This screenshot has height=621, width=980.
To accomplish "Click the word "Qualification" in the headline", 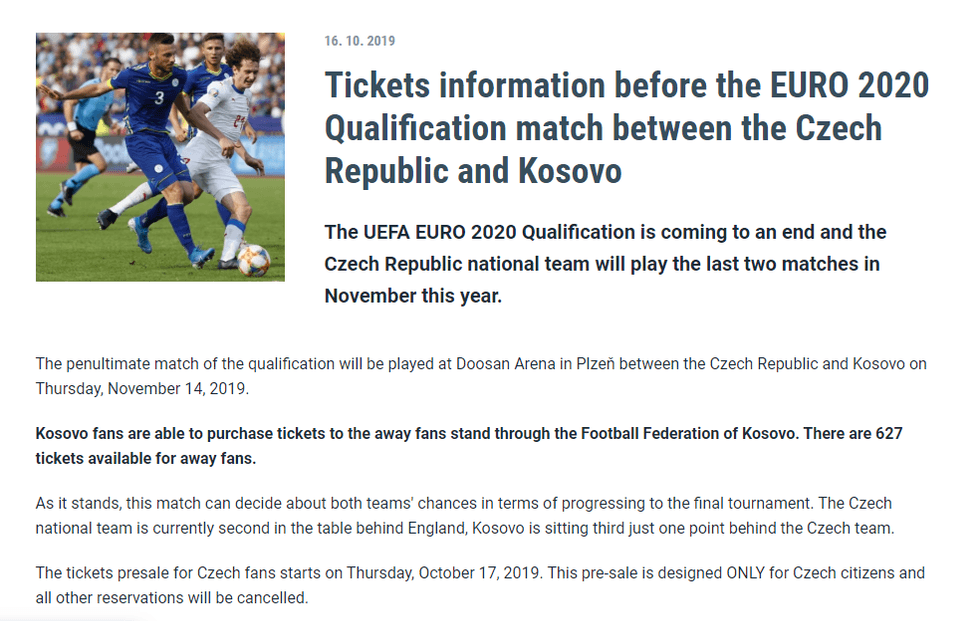I will coord(415,128).
